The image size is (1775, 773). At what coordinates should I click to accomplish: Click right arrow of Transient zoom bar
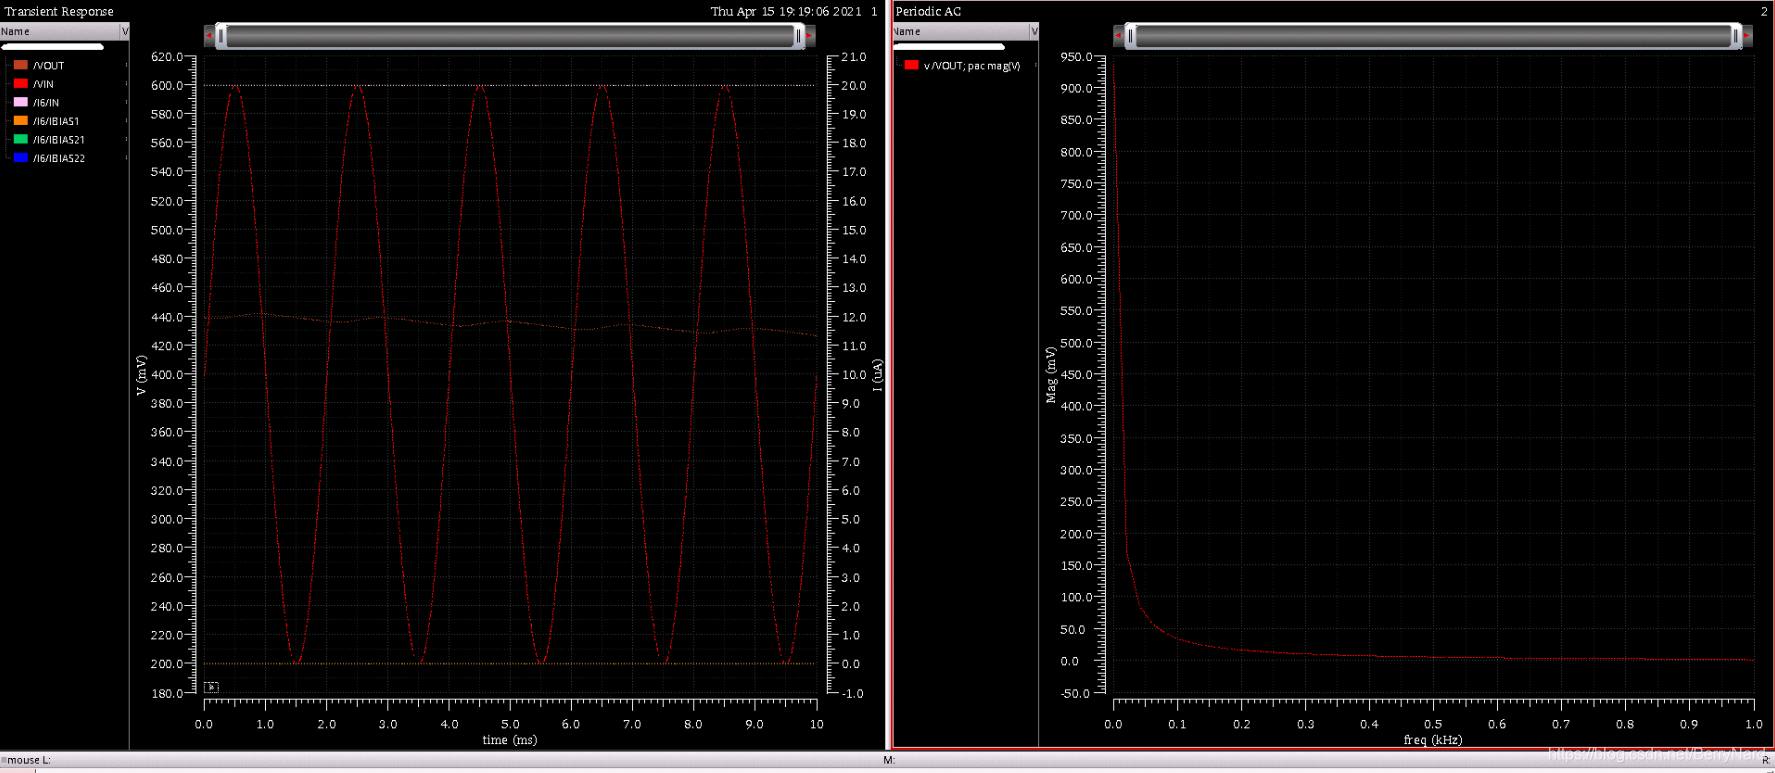(x=809, y=36)
